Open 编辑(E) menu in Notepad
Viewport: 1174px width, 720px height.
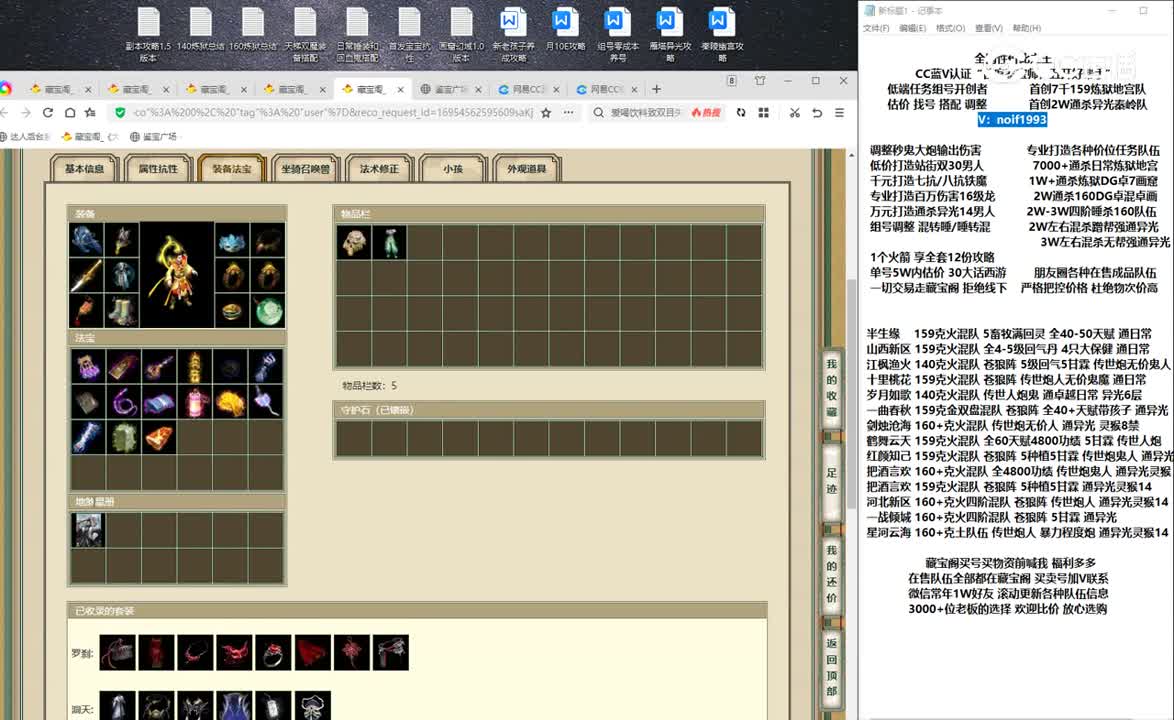tap(912, 28)
